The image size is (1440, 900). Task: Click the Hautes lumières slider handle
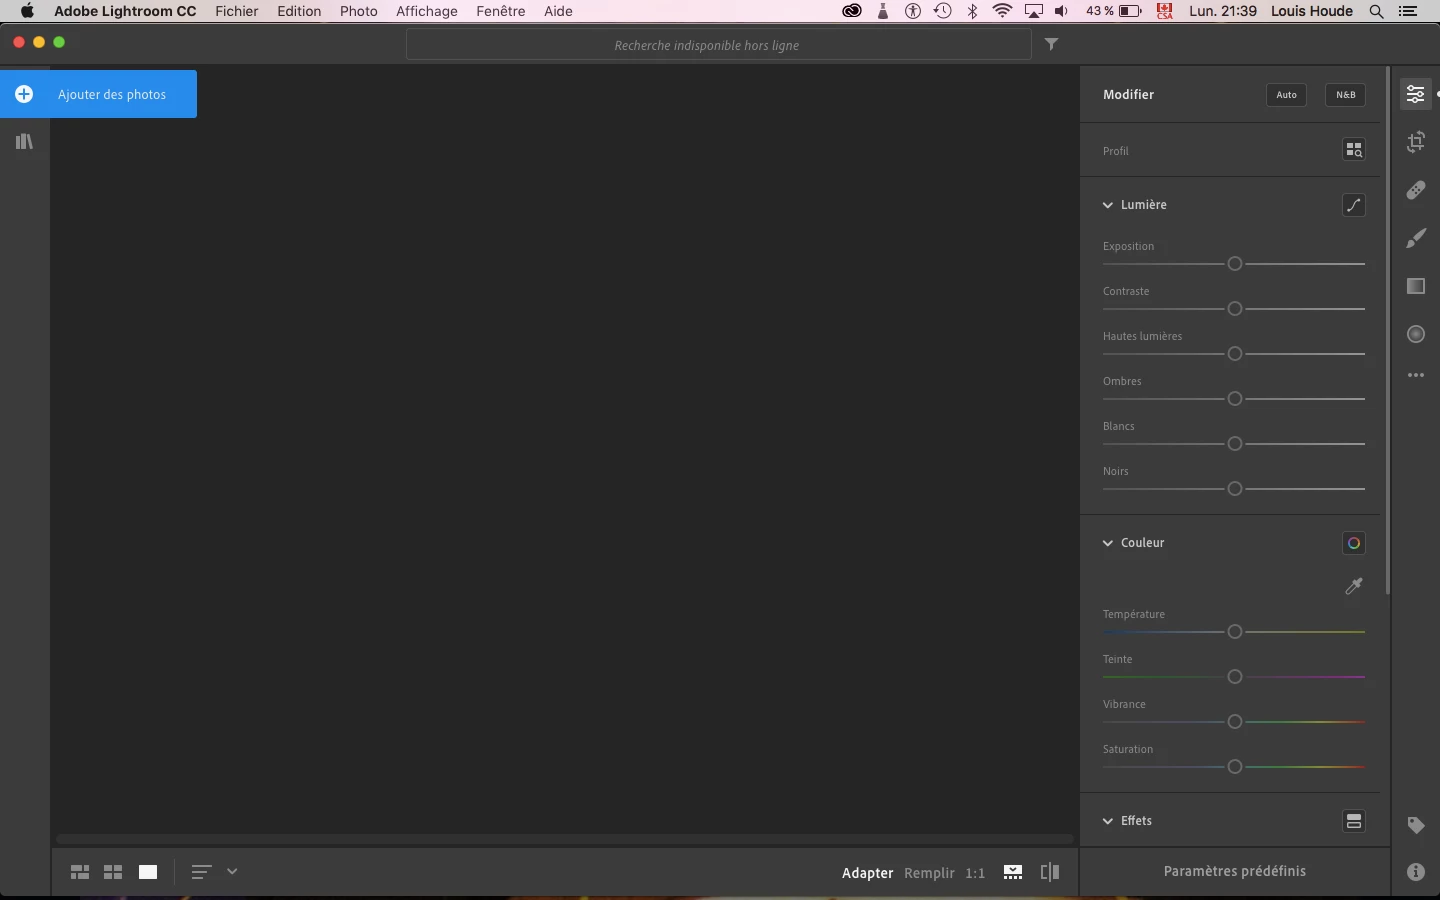click(1235, 354)
